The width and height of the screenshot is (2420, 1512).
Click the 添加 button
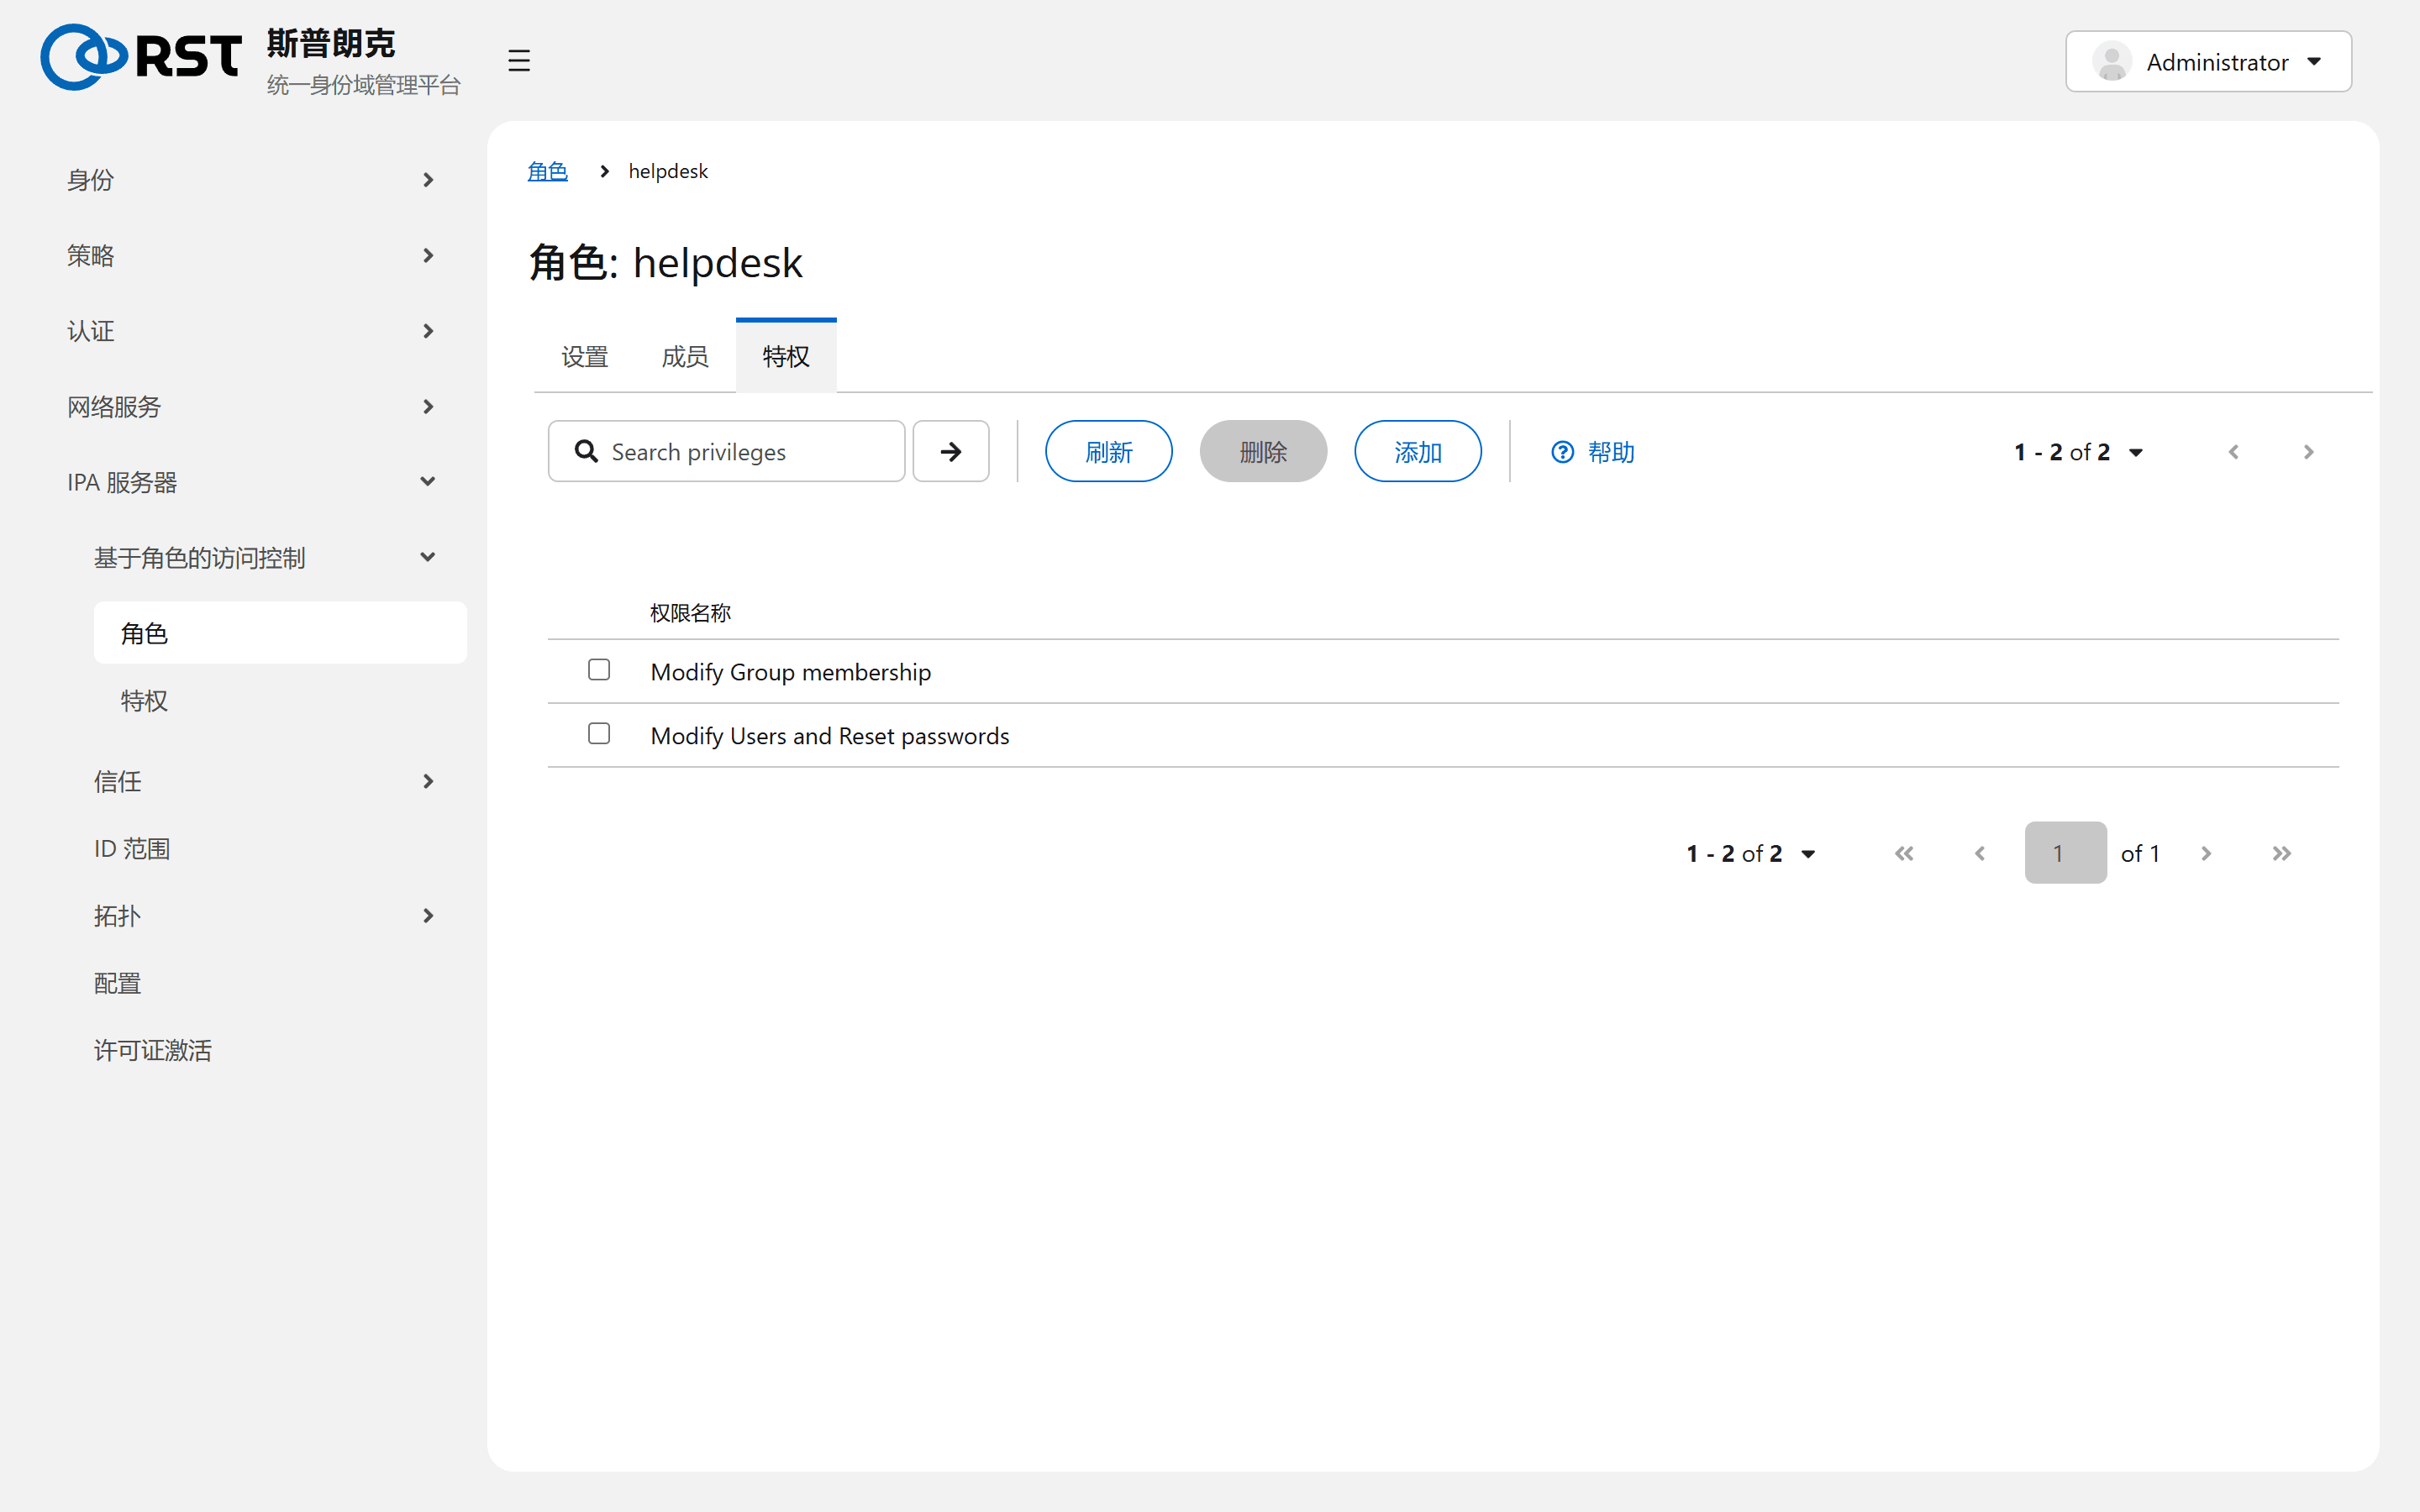pos(1417,451)
